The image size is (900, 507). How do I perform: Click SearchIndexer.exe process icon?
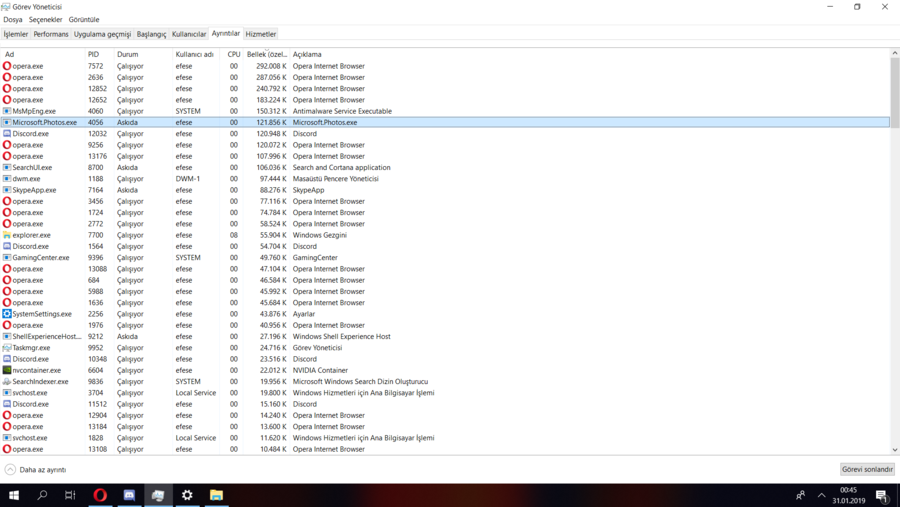click(x=7, y=381)
